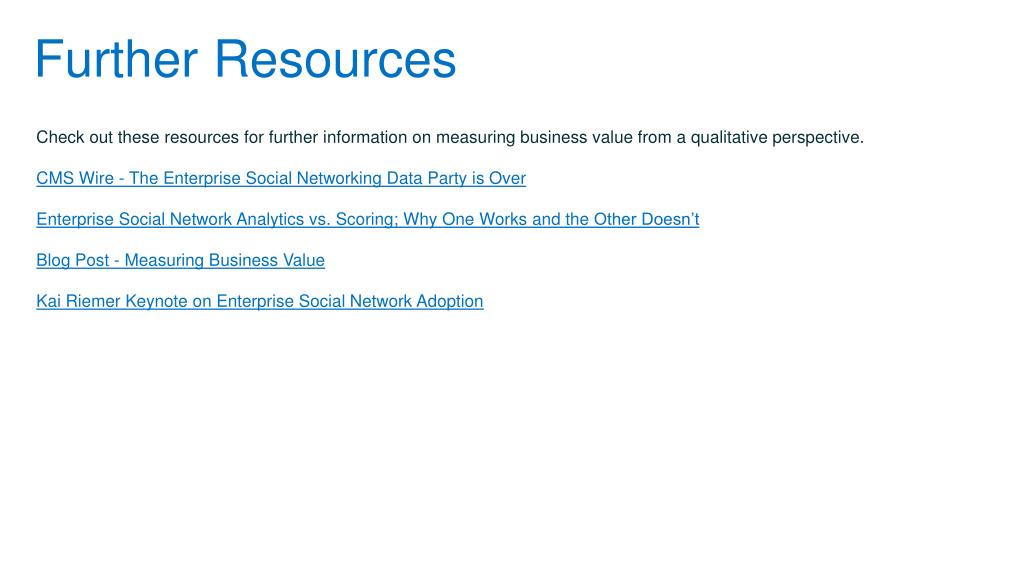Open the Kai Riemer Keynote link
This screenshot has height=576, width=1024.
coord(260,302)
